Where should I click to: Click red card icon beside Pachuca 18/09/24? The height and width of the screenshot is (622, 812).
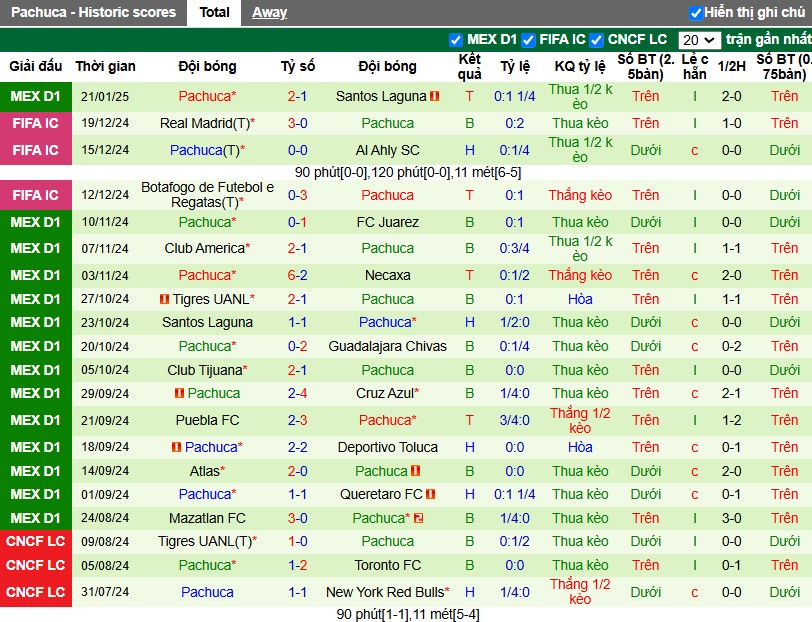[x=177, y=446]
